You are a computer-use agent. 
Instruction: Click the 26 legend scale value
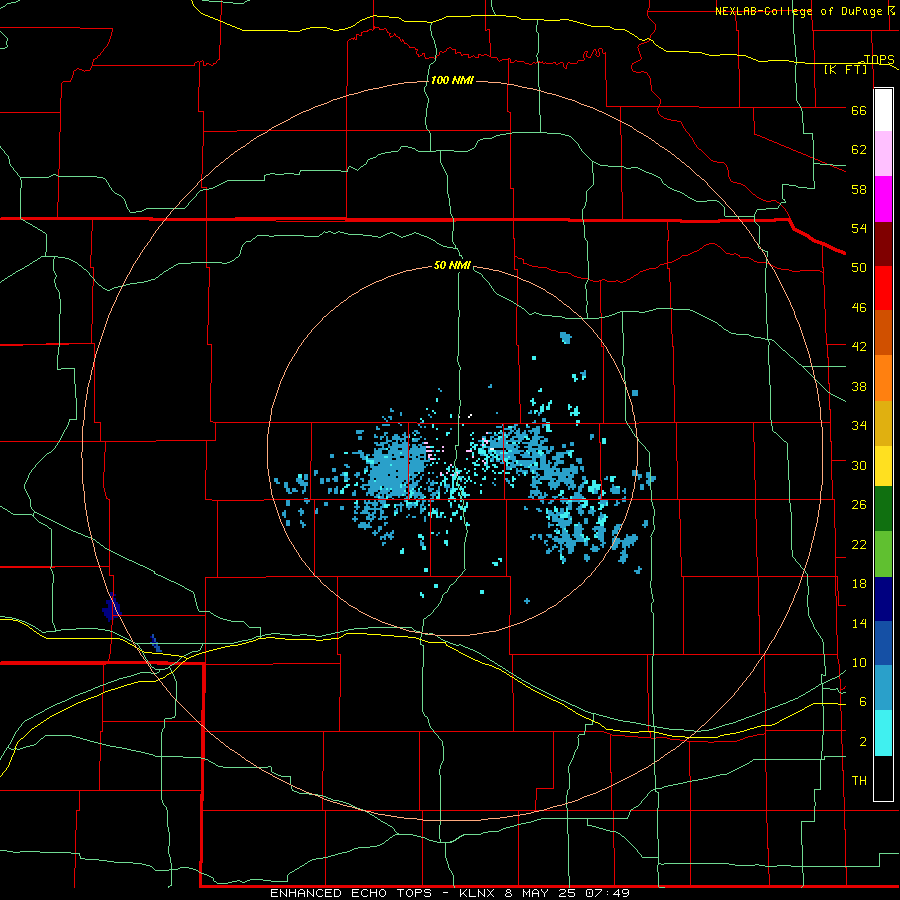(x=859, y=505)
